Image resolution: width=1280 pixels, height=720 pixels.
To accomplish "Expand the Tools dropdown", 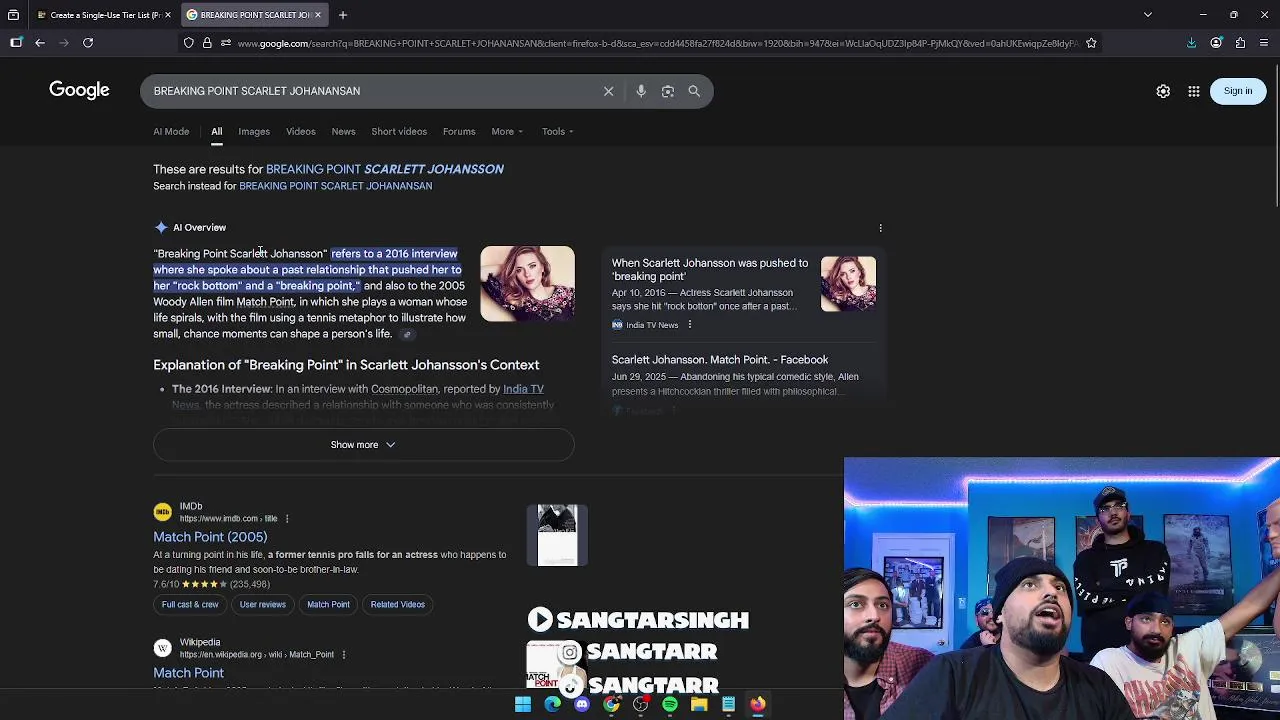I will point(557,132).
